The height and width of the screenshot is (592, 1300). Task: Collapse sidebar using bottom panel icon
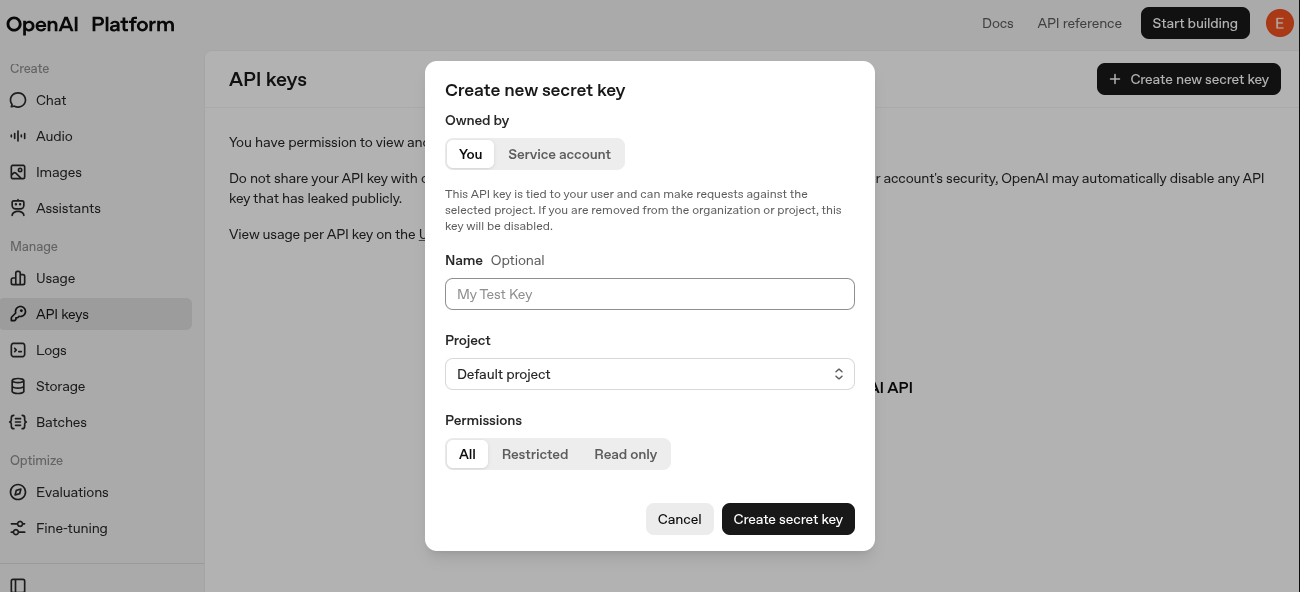(18, 585)
